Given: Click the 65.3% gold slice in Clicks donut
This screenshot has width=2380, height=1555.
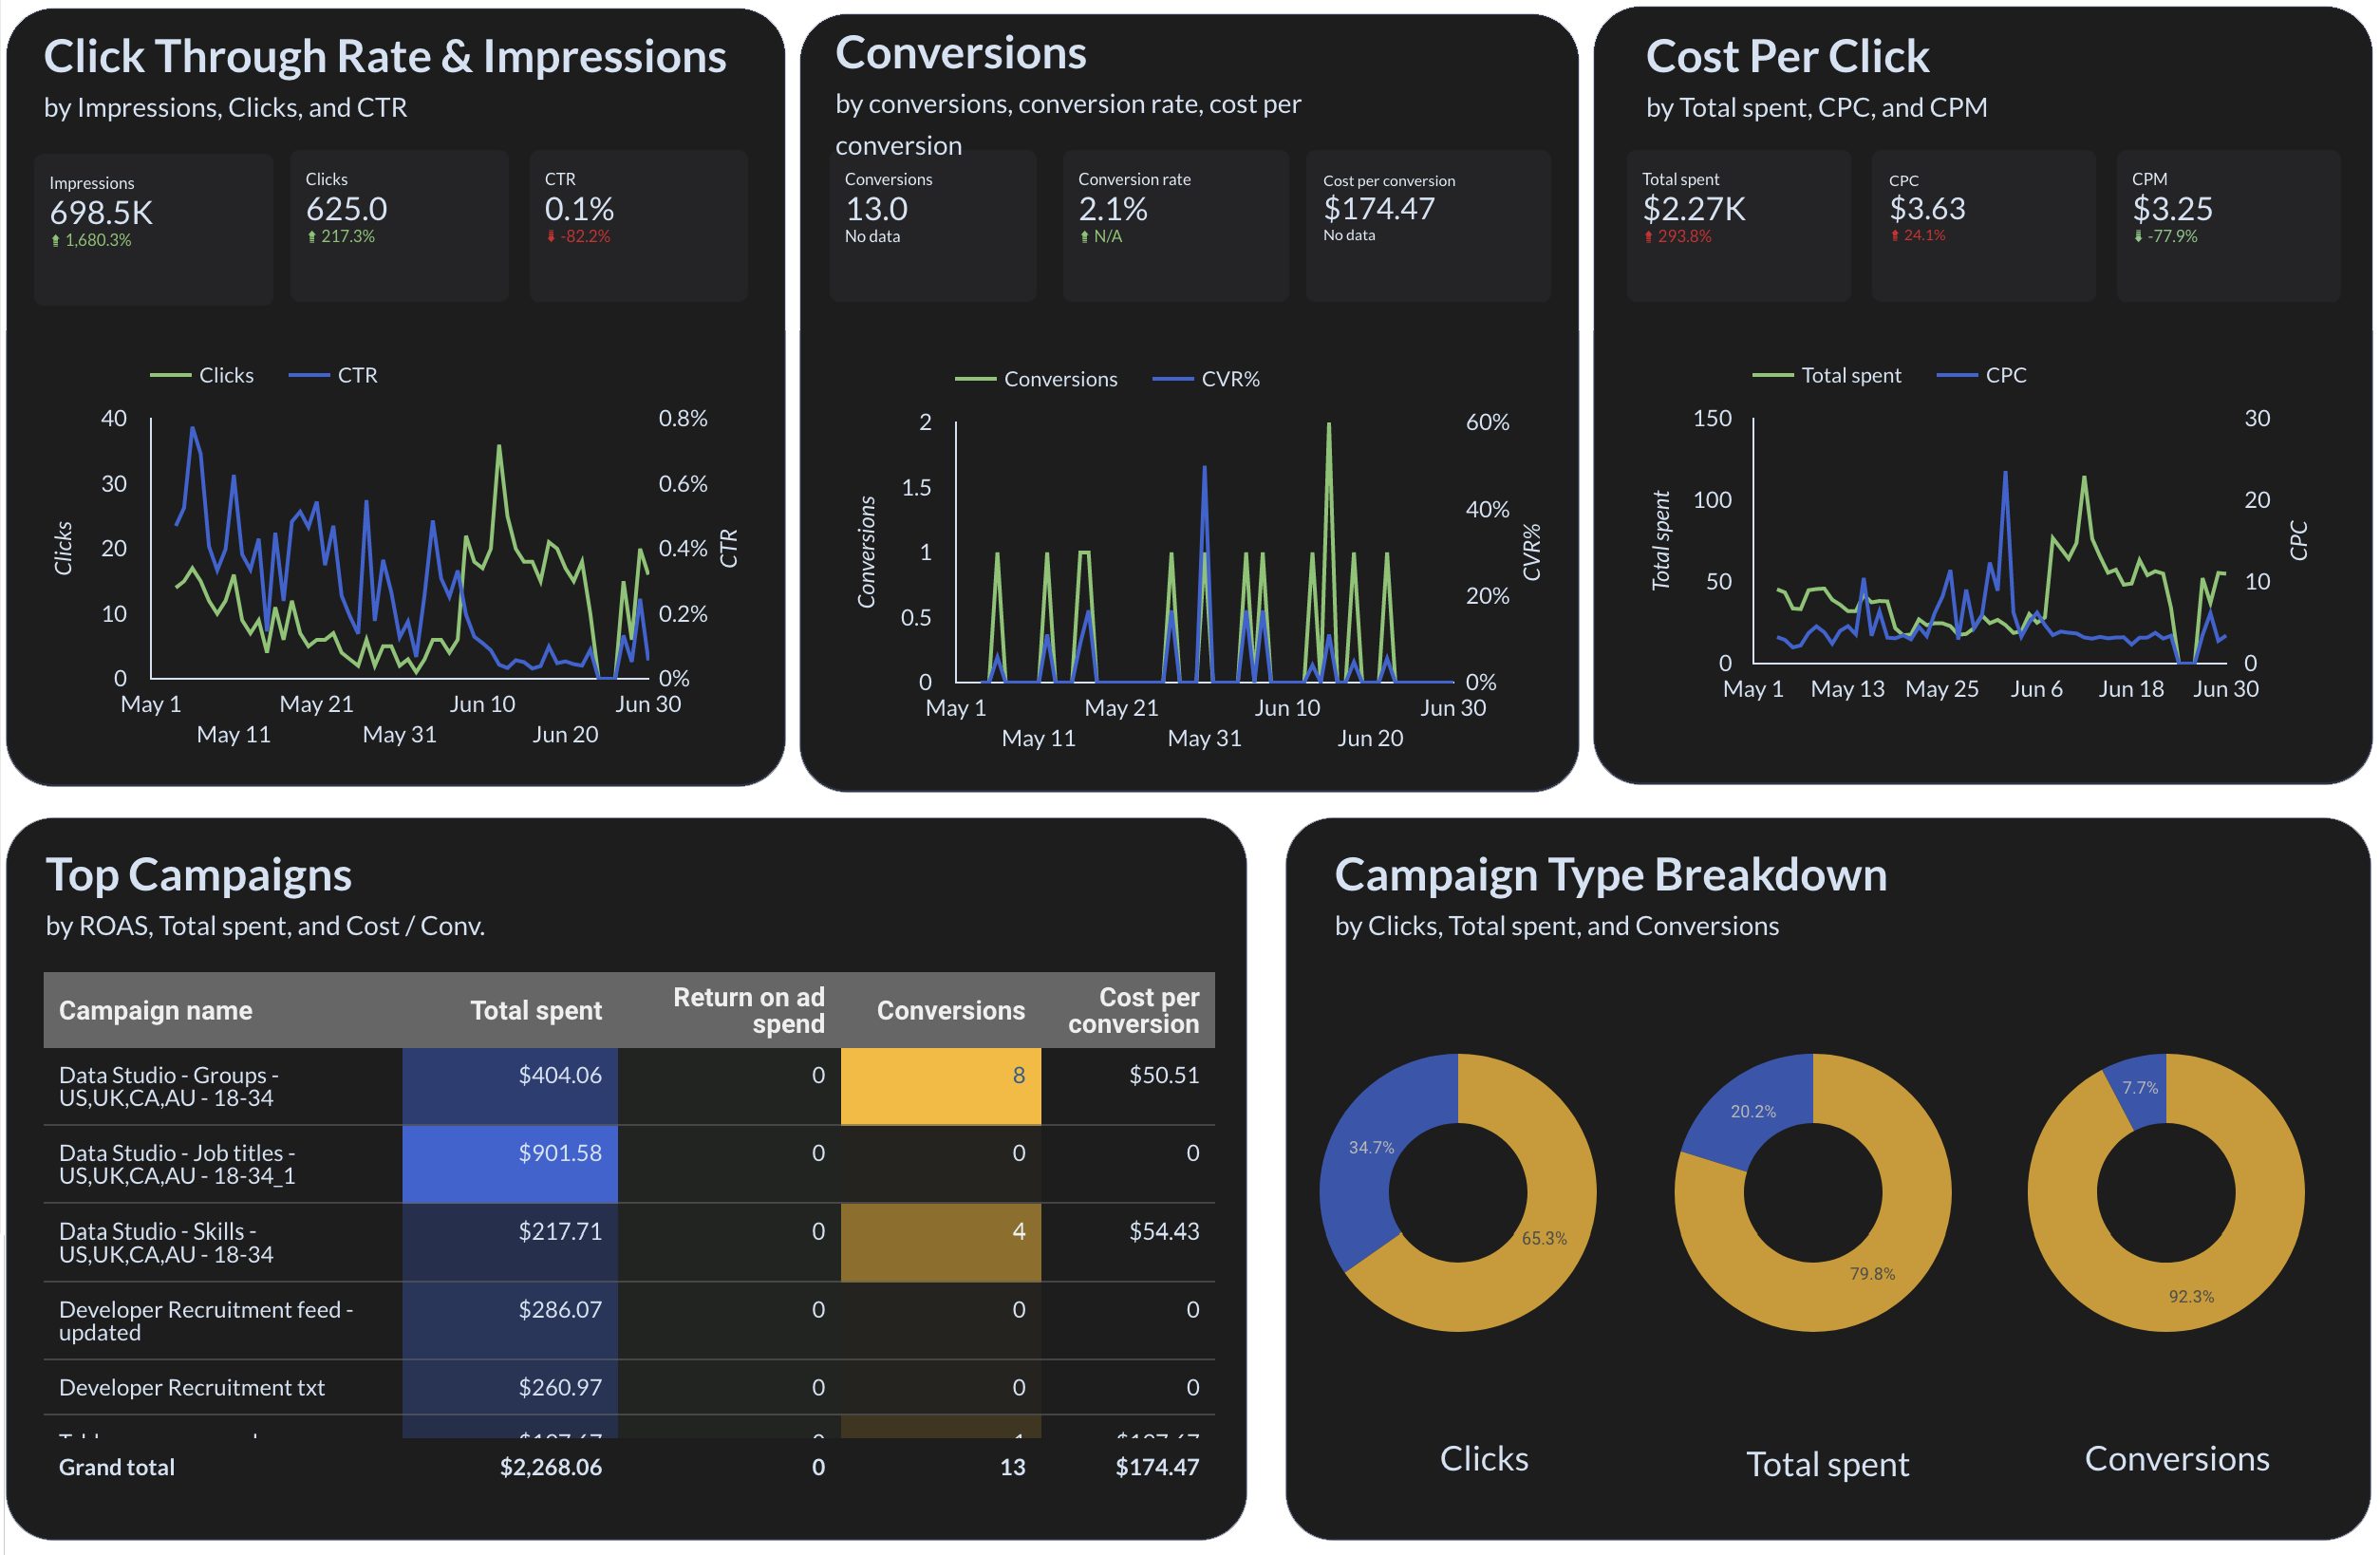Looking at the screenshot, I should 1543,1238.
